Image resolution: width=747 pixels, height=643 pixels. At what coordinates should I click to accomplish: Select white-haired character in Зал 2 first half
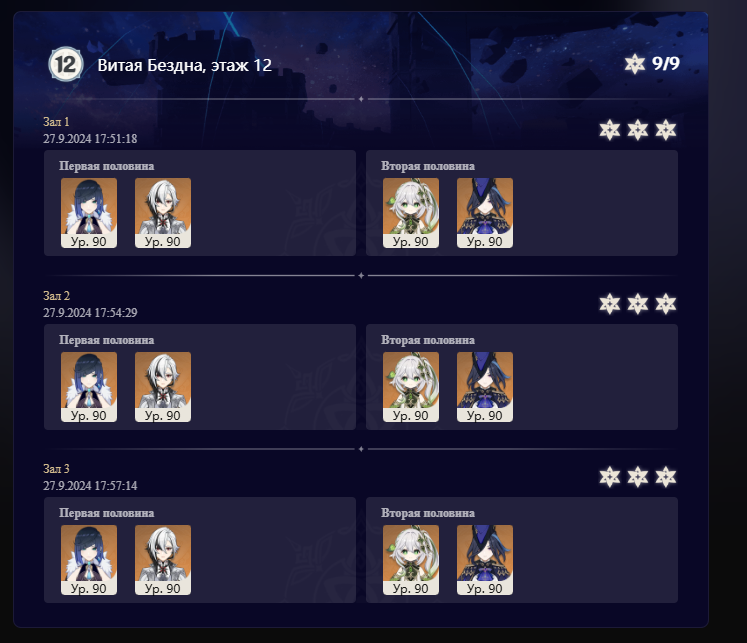coord(163,387)
